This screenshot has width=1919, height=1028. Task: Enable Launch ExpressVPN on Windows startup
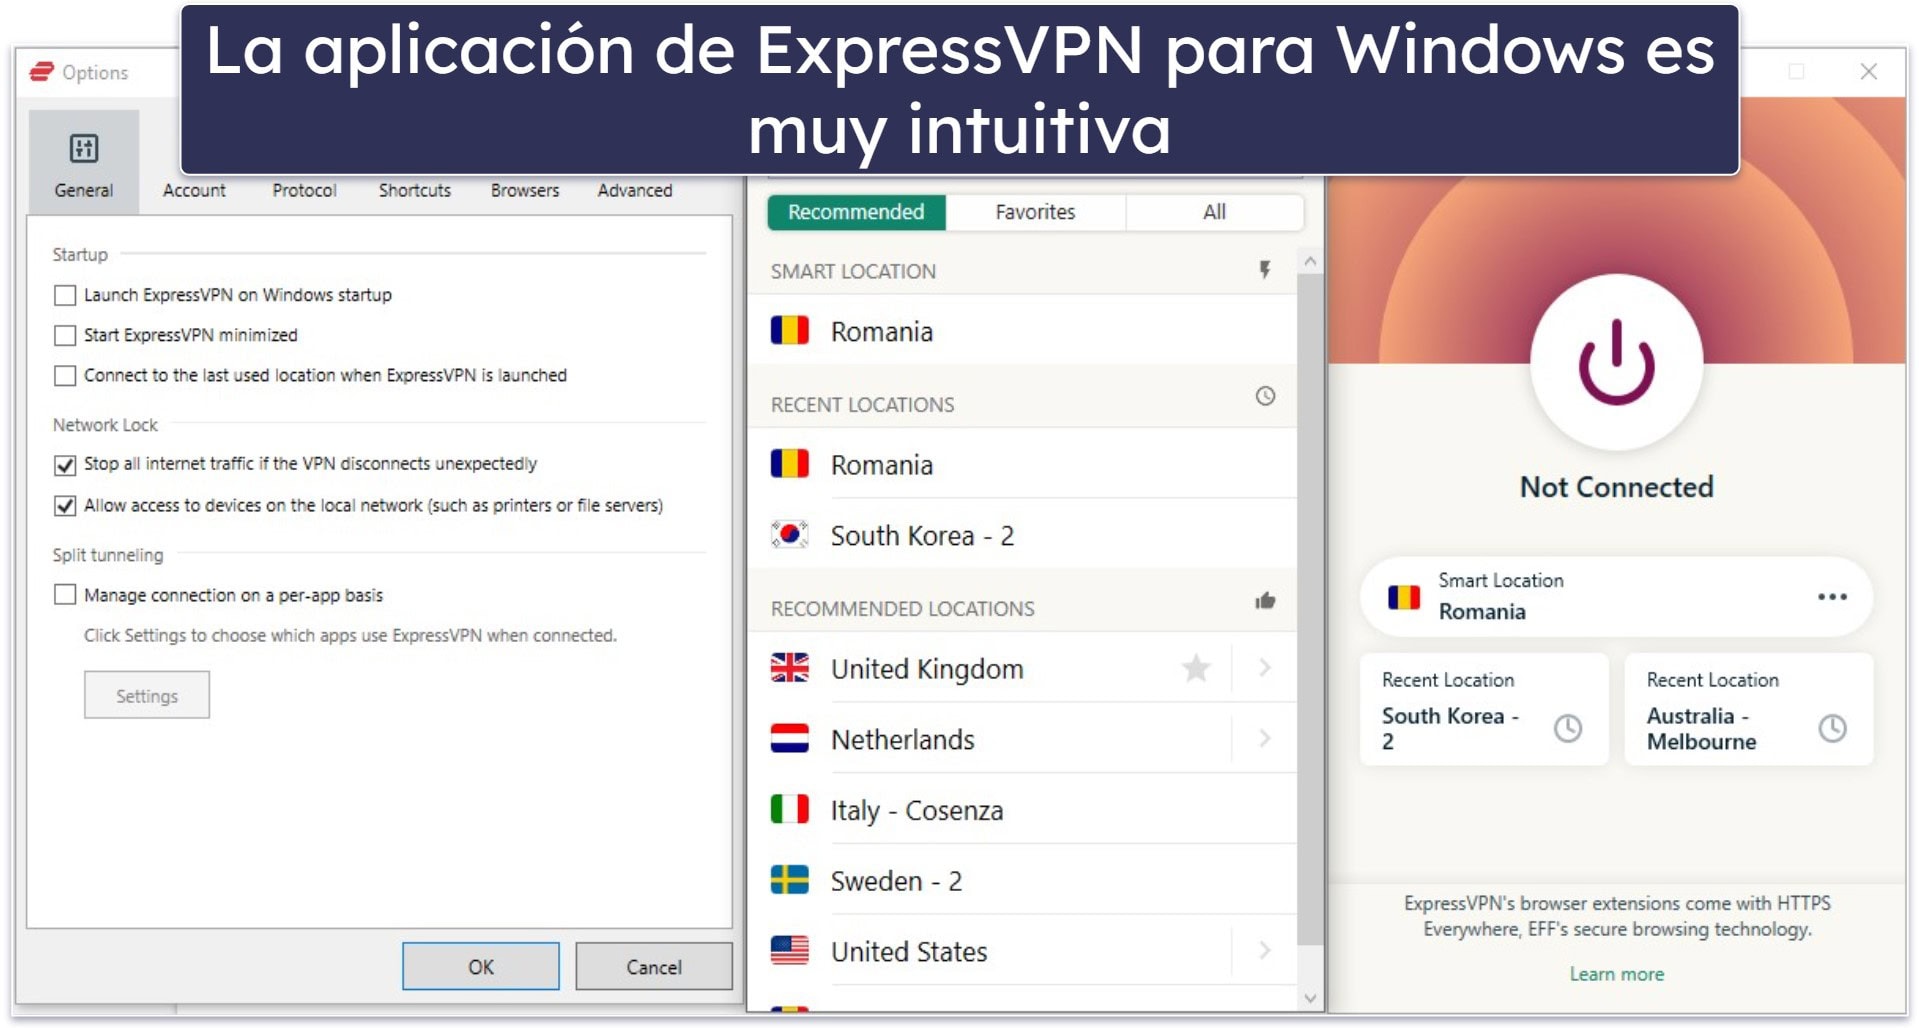65,295
